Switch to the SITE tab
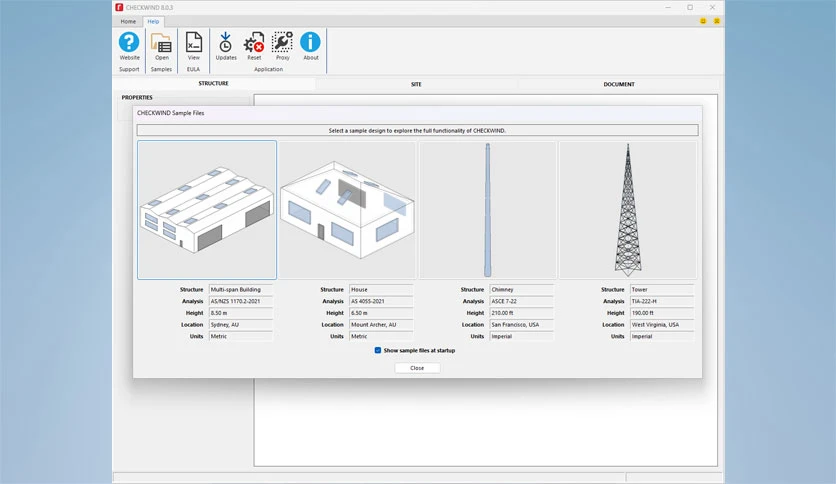The width and height of the screenshot is (836, 484). (416, 84)
